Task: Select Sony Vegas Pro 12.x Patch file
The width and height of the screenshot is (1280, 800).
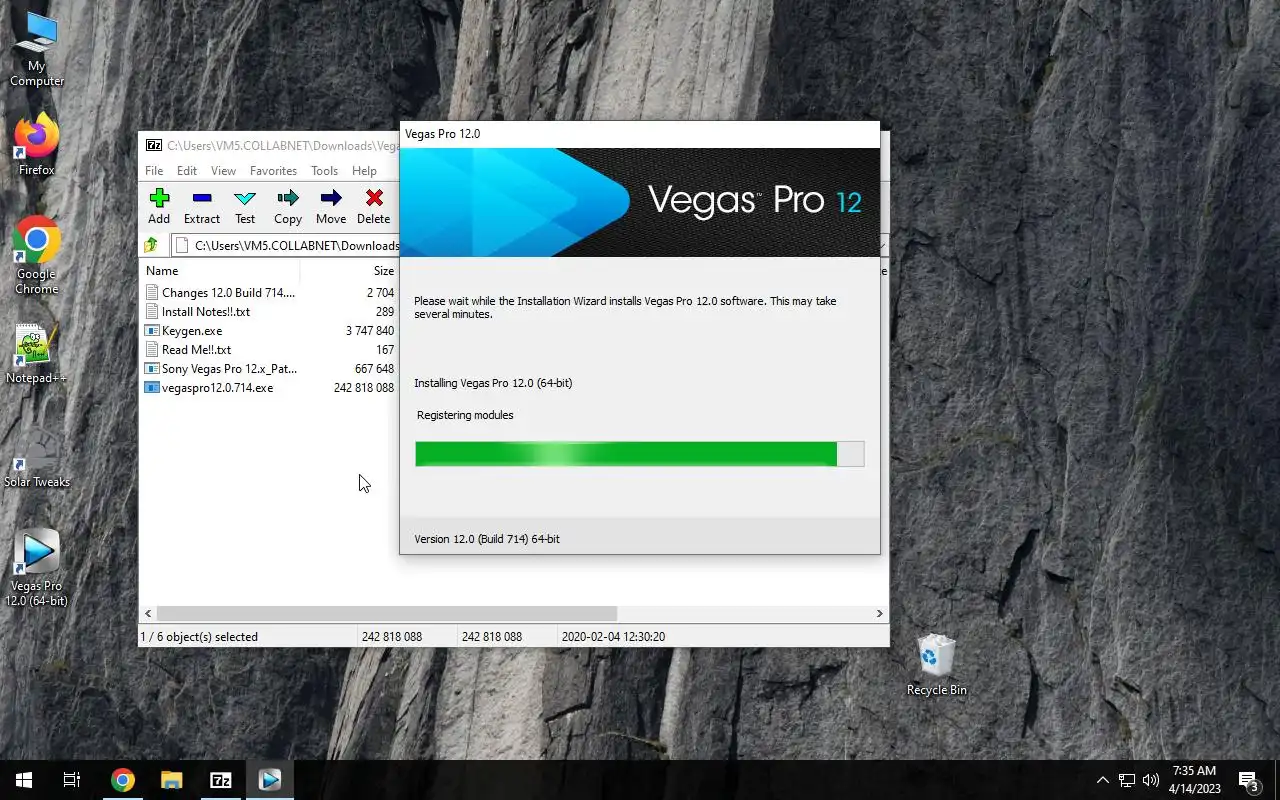Action: click(x=221, y=369)
